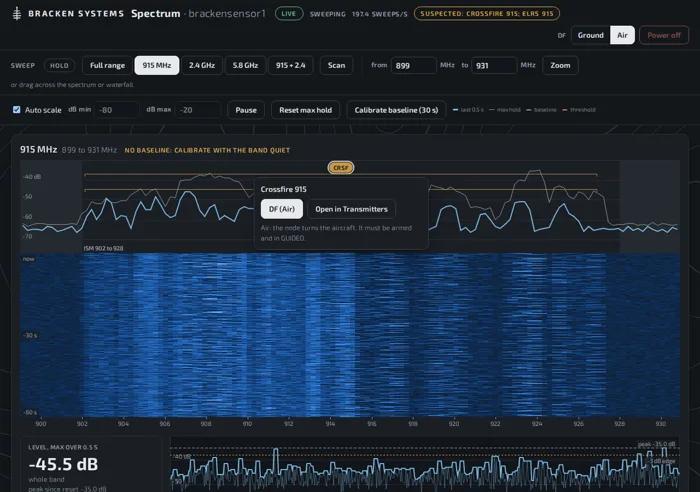Start Calibrate baseline (30 s)
700x492 pixels.
pyautogui.click(x=396, y=110)
